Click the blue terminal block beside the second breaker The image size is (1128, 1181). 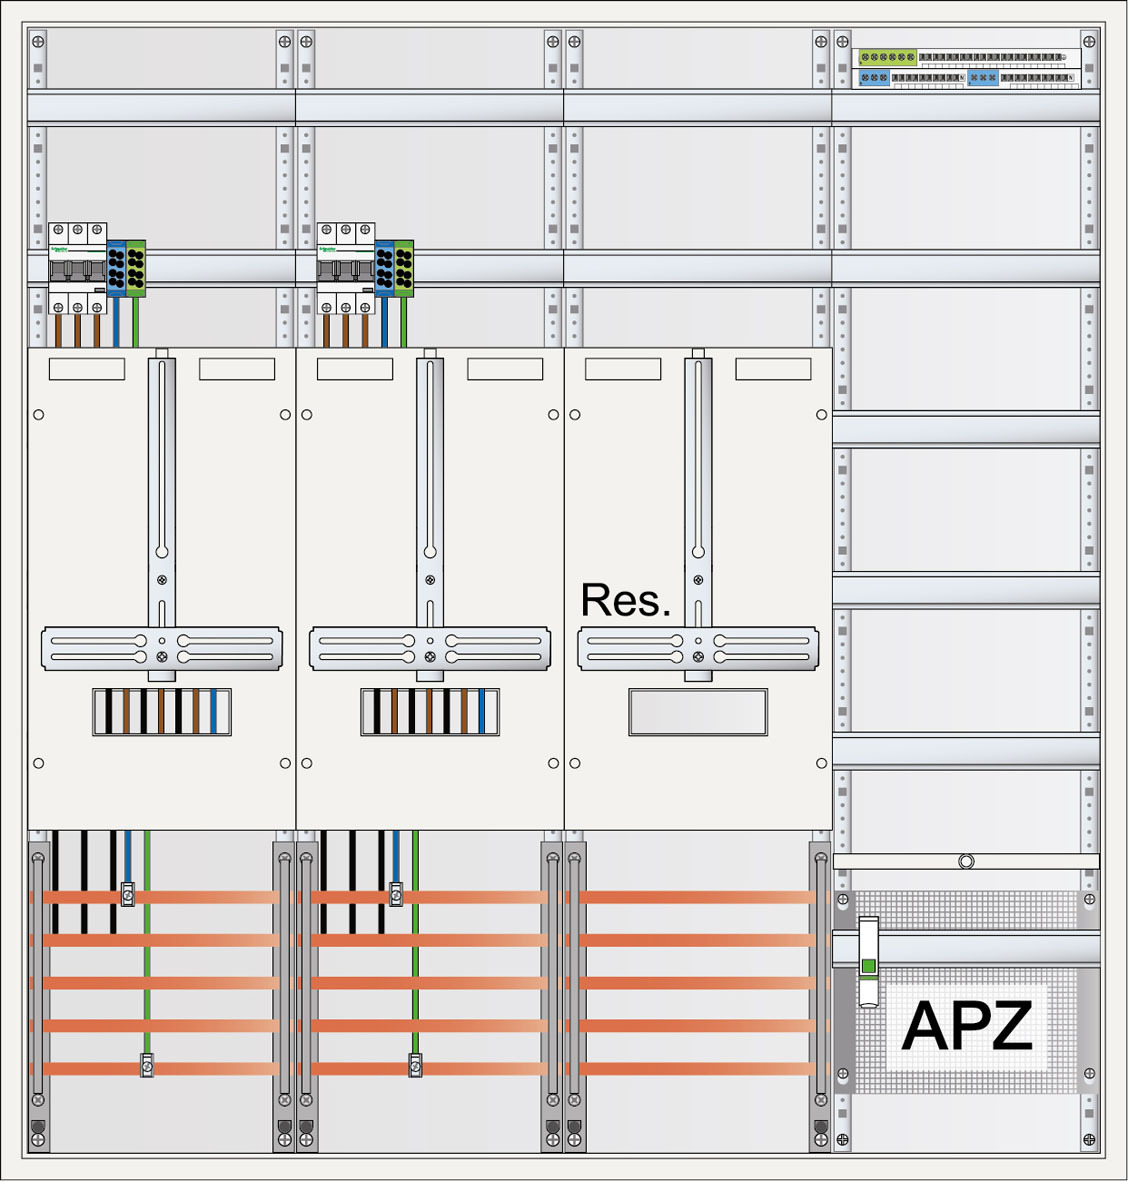pos(384,268)
